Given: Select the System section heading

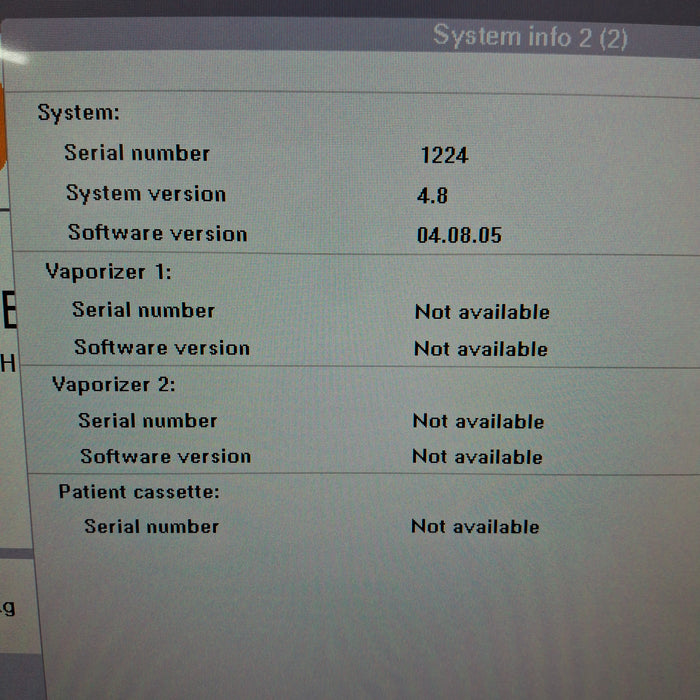Looking at the screenshot, I should click(x=78, y=113).
